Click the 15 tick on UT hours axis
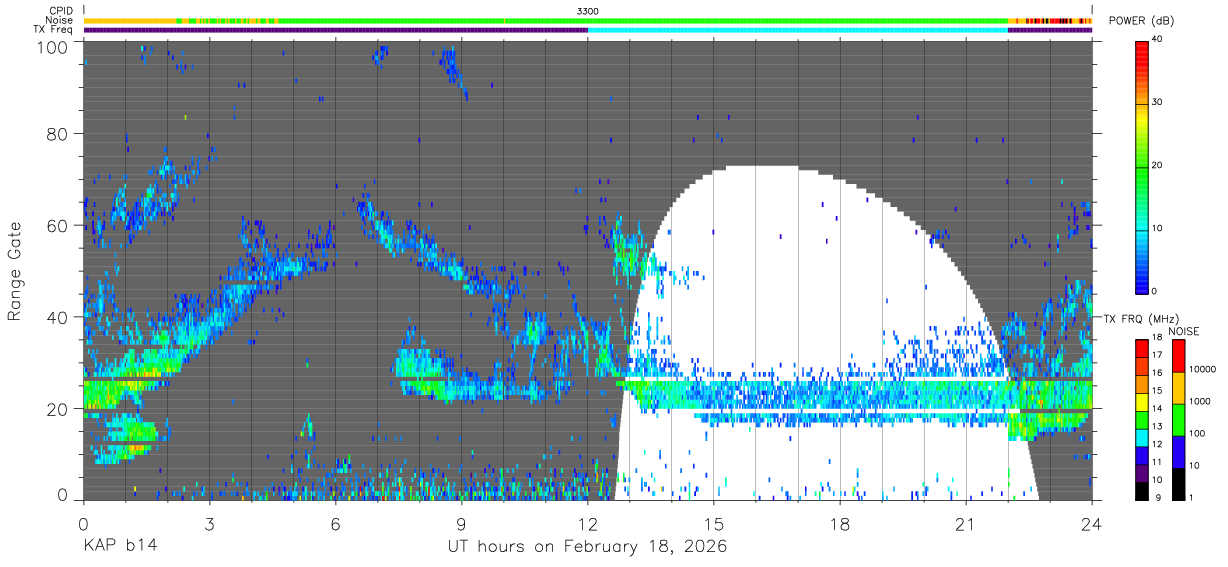Image resolution: width=1228 pixels, height=567 pixels. (714, 523)
